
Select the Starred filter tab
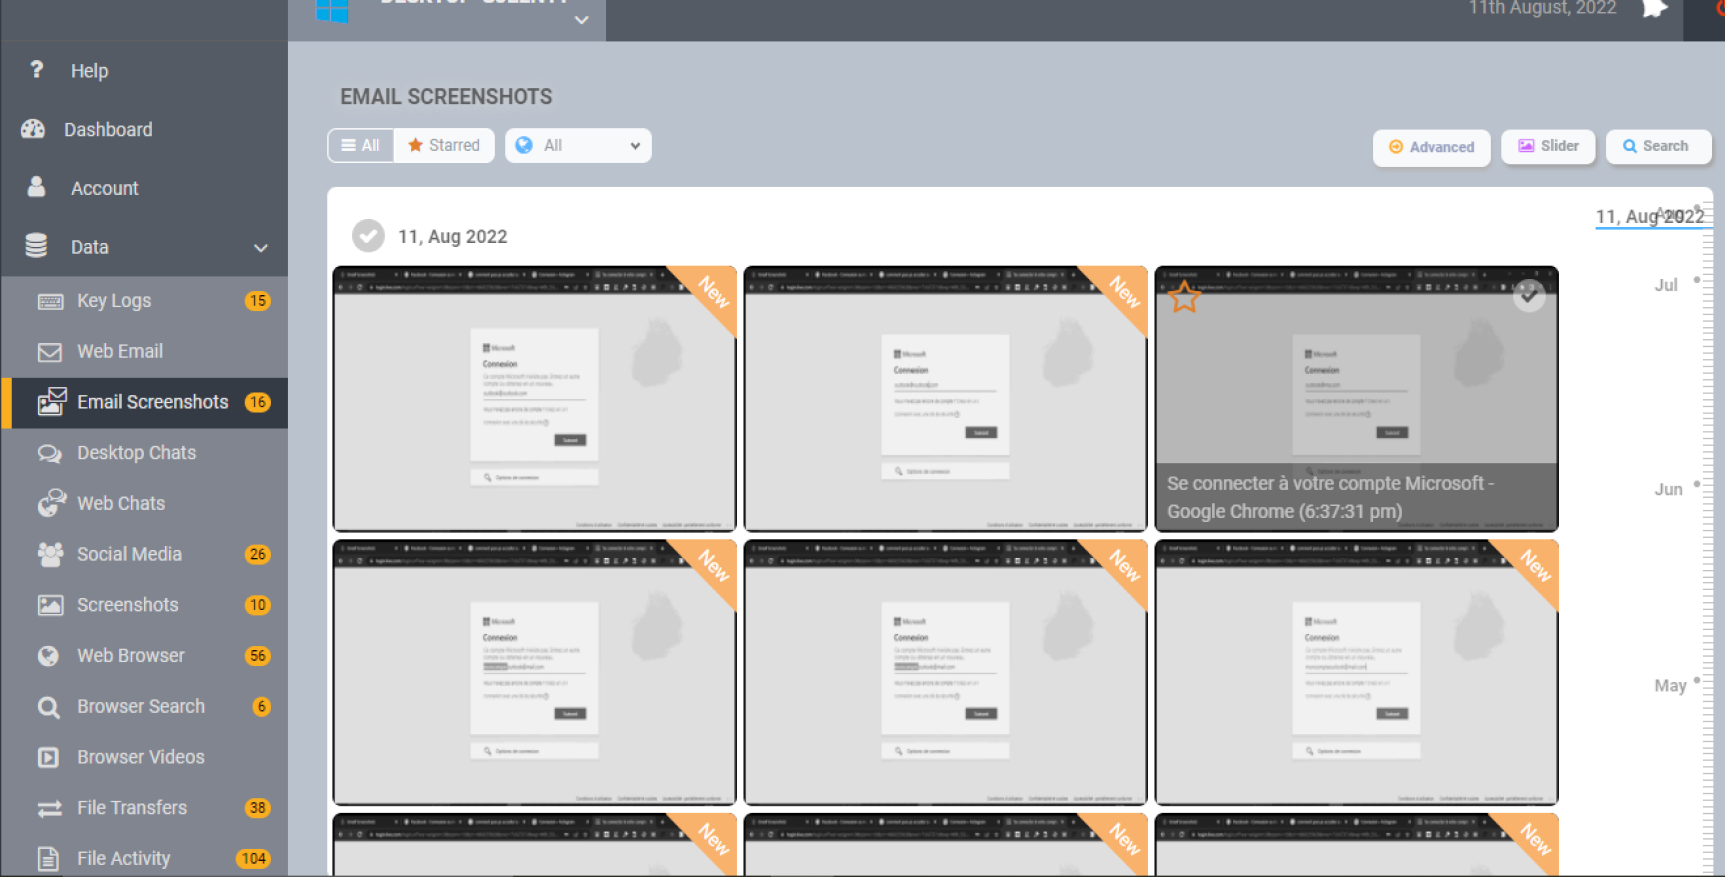(444, 145)
